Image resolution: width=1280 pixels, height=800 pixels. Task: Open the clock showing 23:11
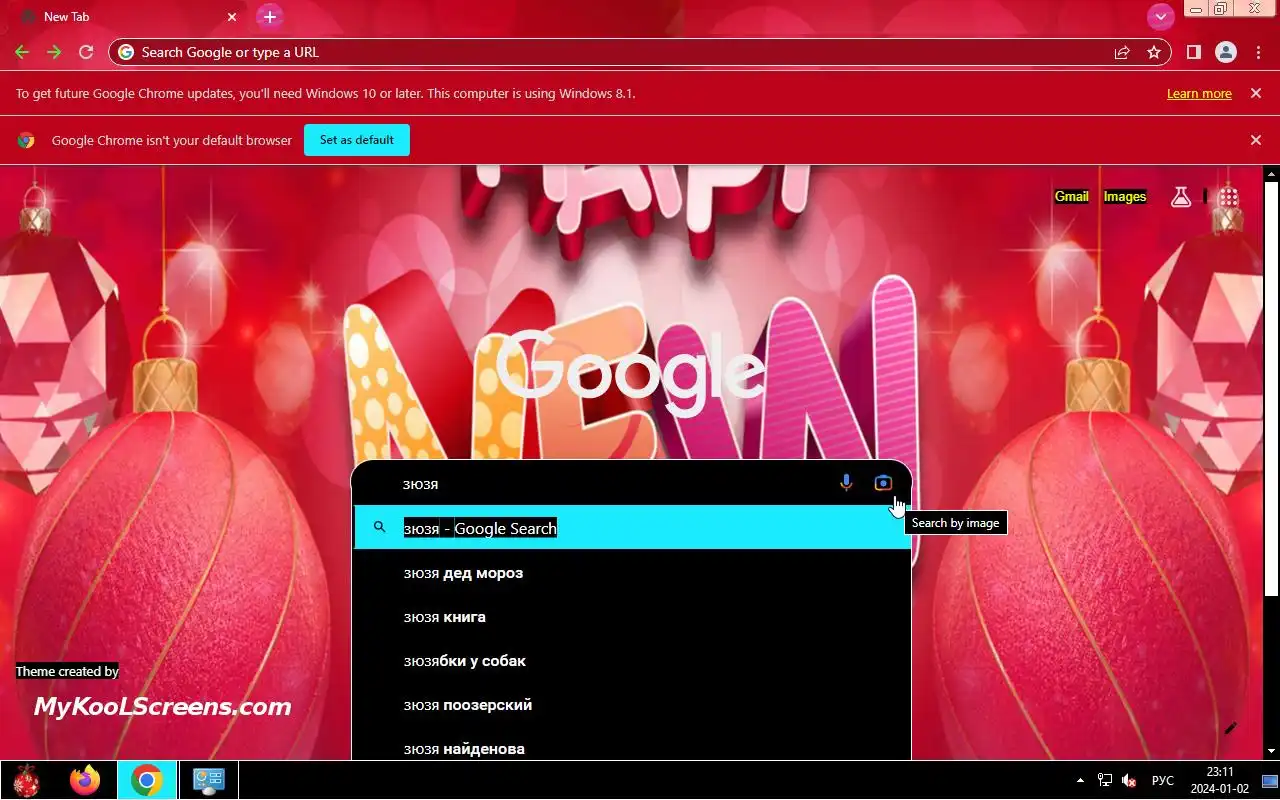coord(1220,780)
